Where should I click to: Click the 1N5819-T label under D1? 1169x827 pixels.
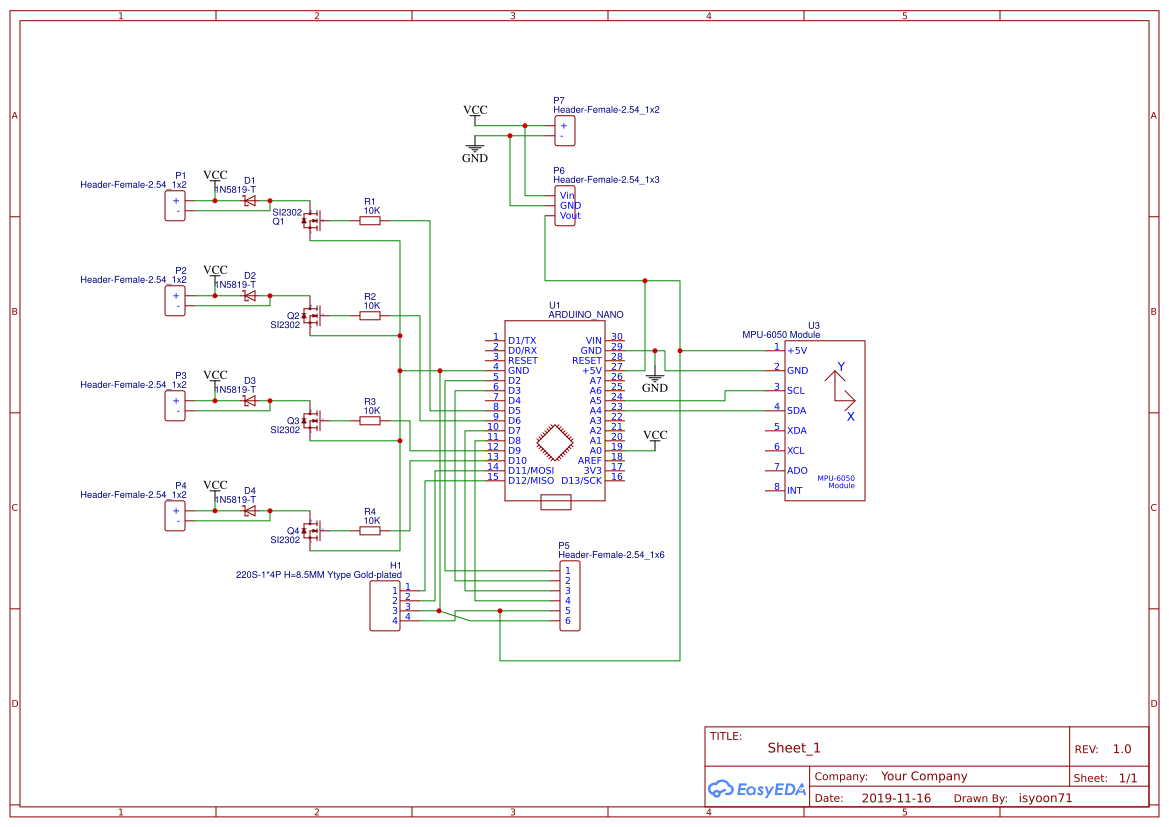(236, 190)
